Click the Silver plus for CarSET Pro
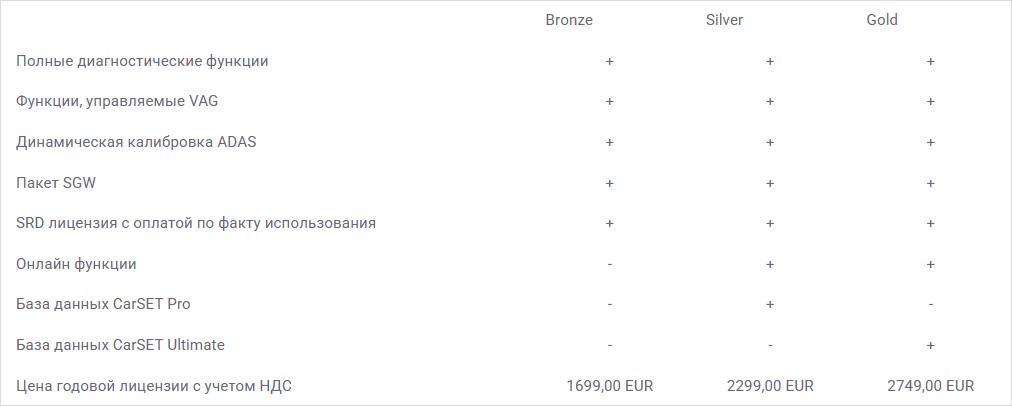 (769, 304)
